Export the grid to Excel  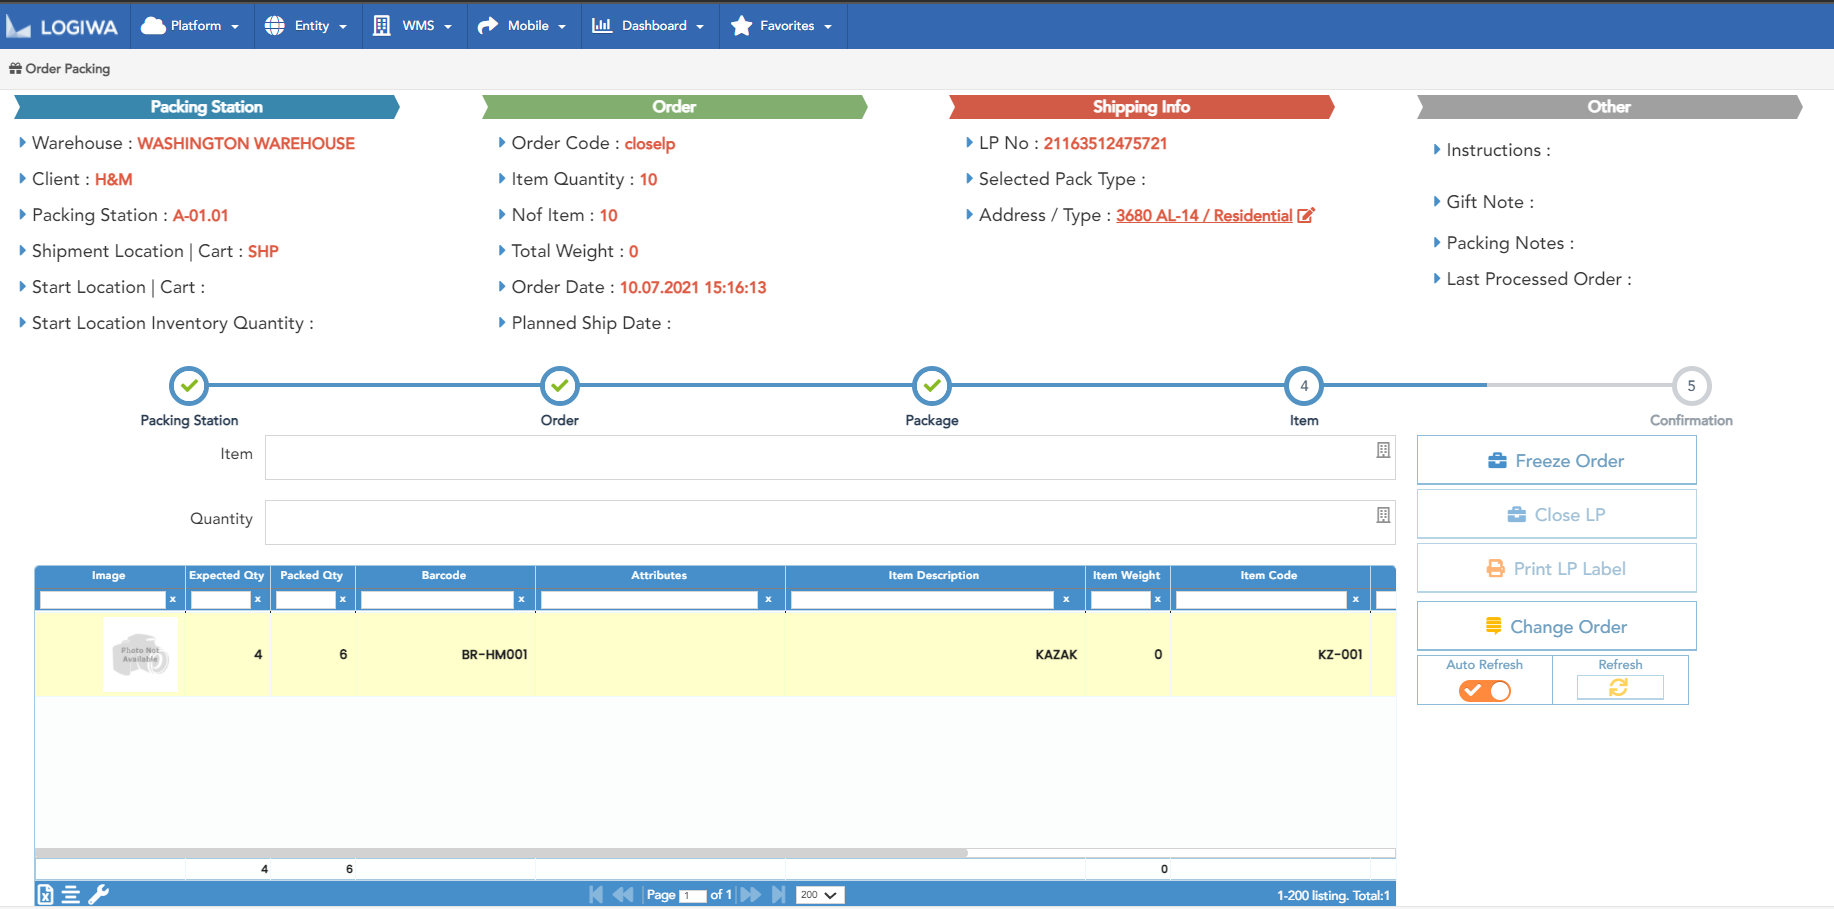coord(44,894)
